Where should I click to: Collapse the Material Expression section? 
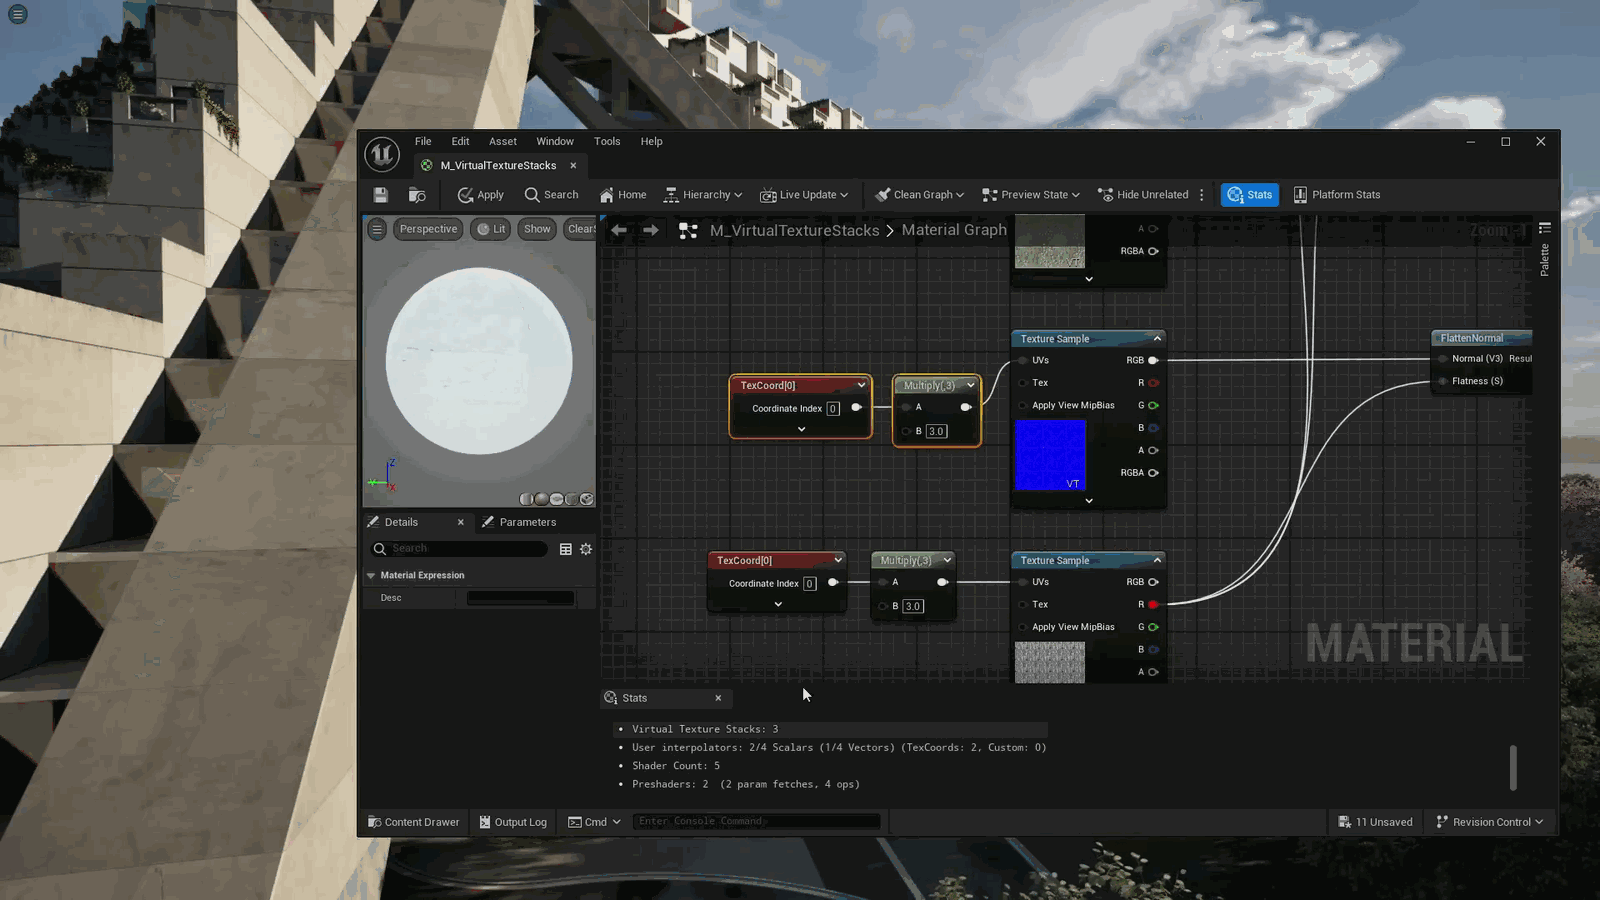(x=371, y=576)
